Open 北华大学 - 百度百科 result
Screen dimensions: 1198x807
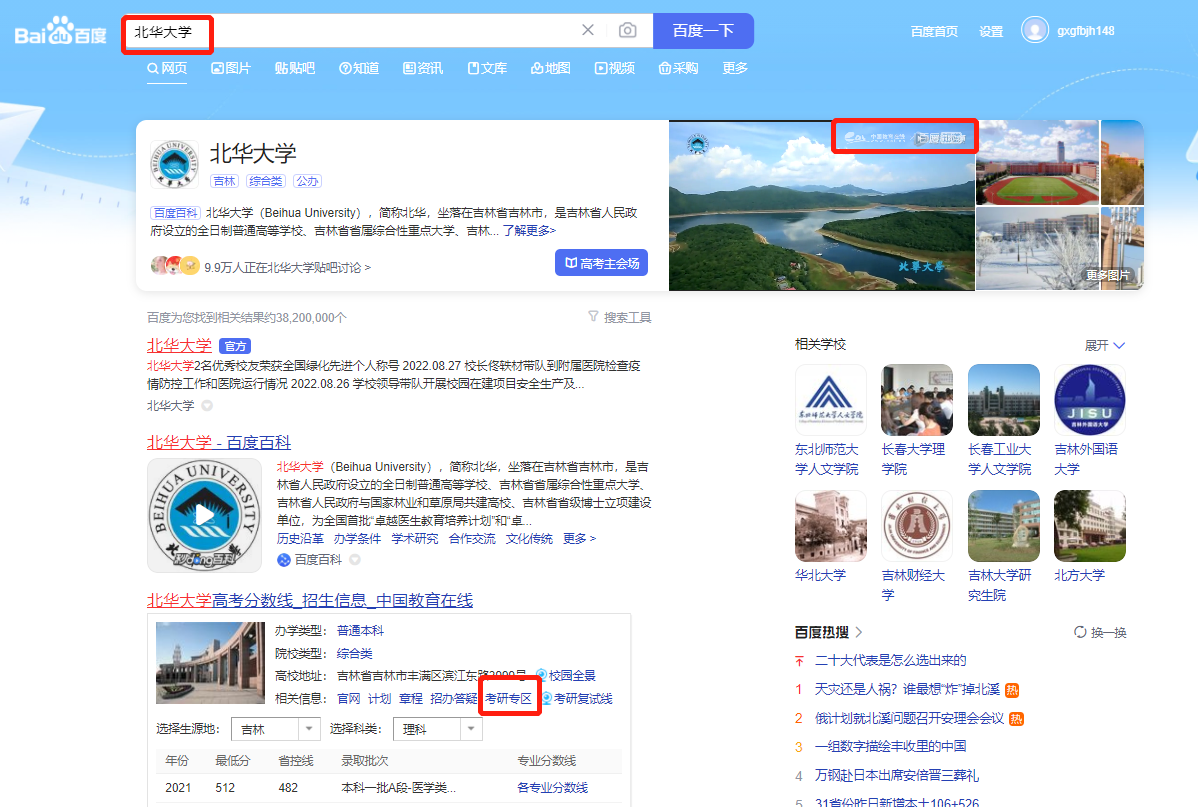click(x=219, y=442)
